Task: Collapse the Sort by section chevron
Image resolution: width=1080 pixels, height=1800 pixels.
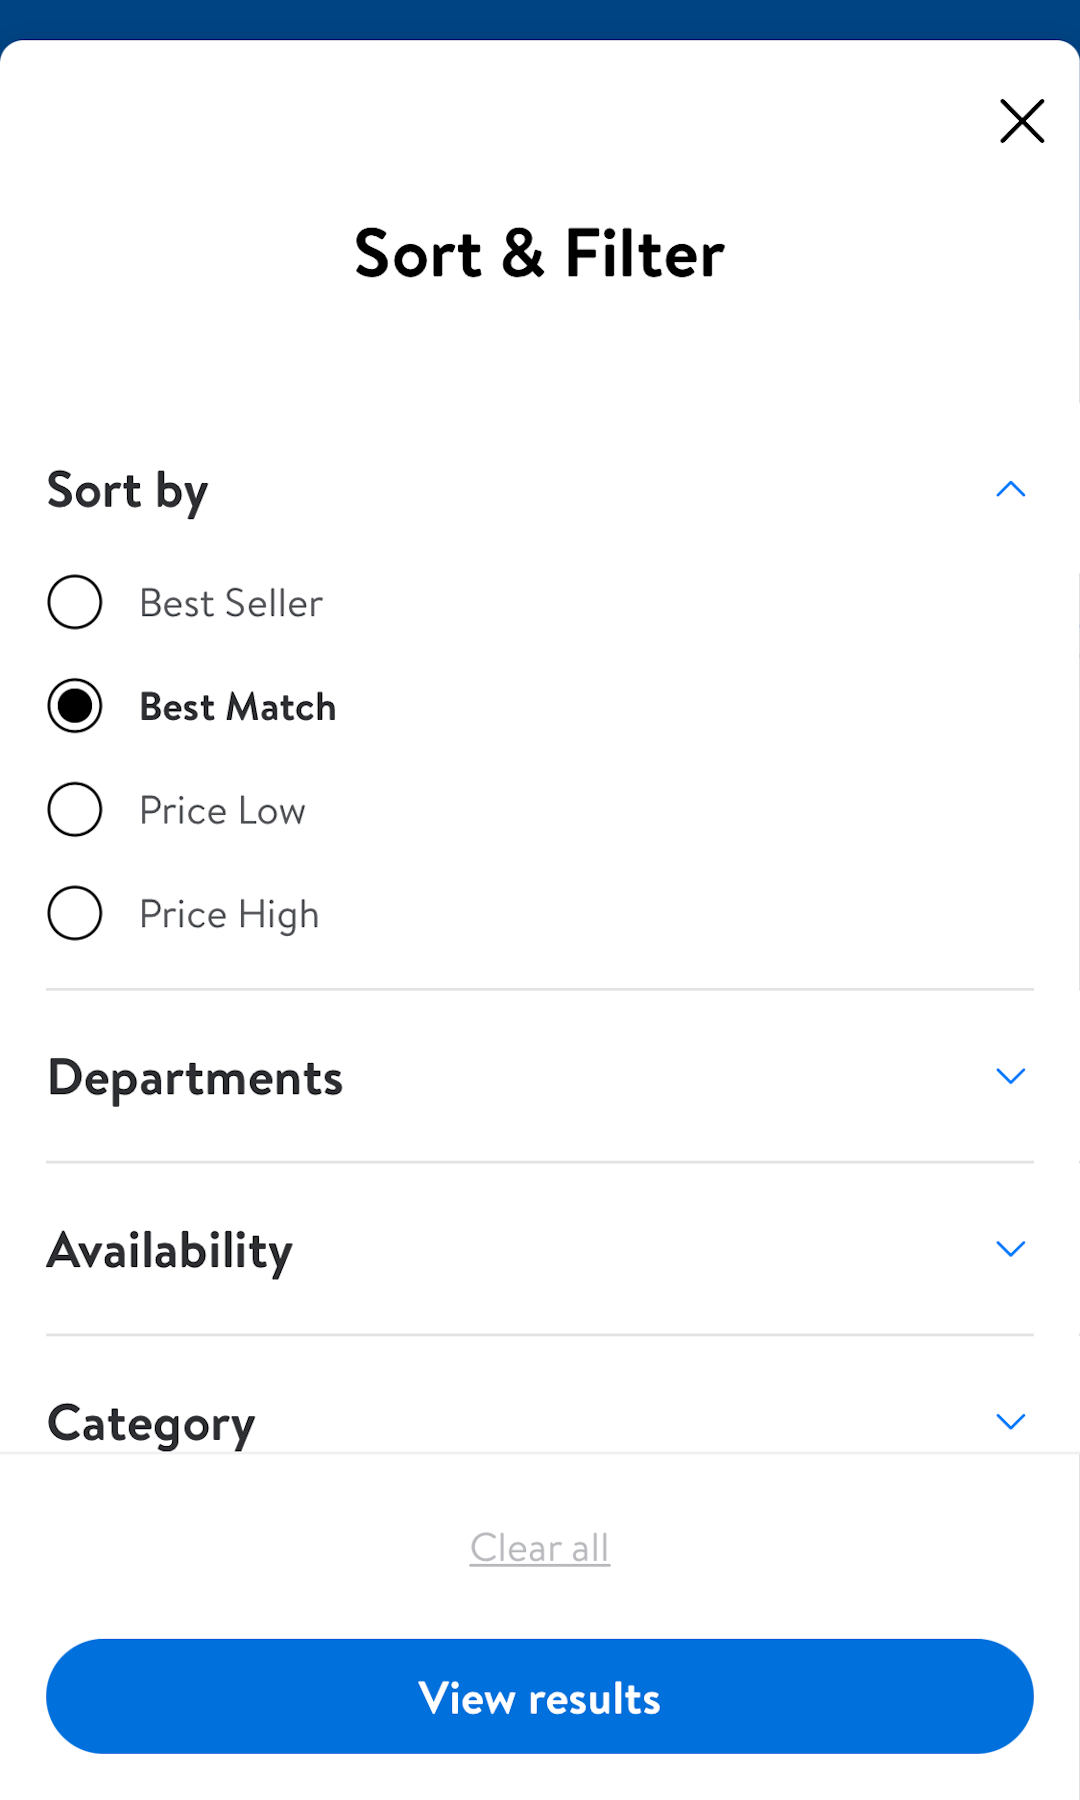Action: coord(1011,489)
